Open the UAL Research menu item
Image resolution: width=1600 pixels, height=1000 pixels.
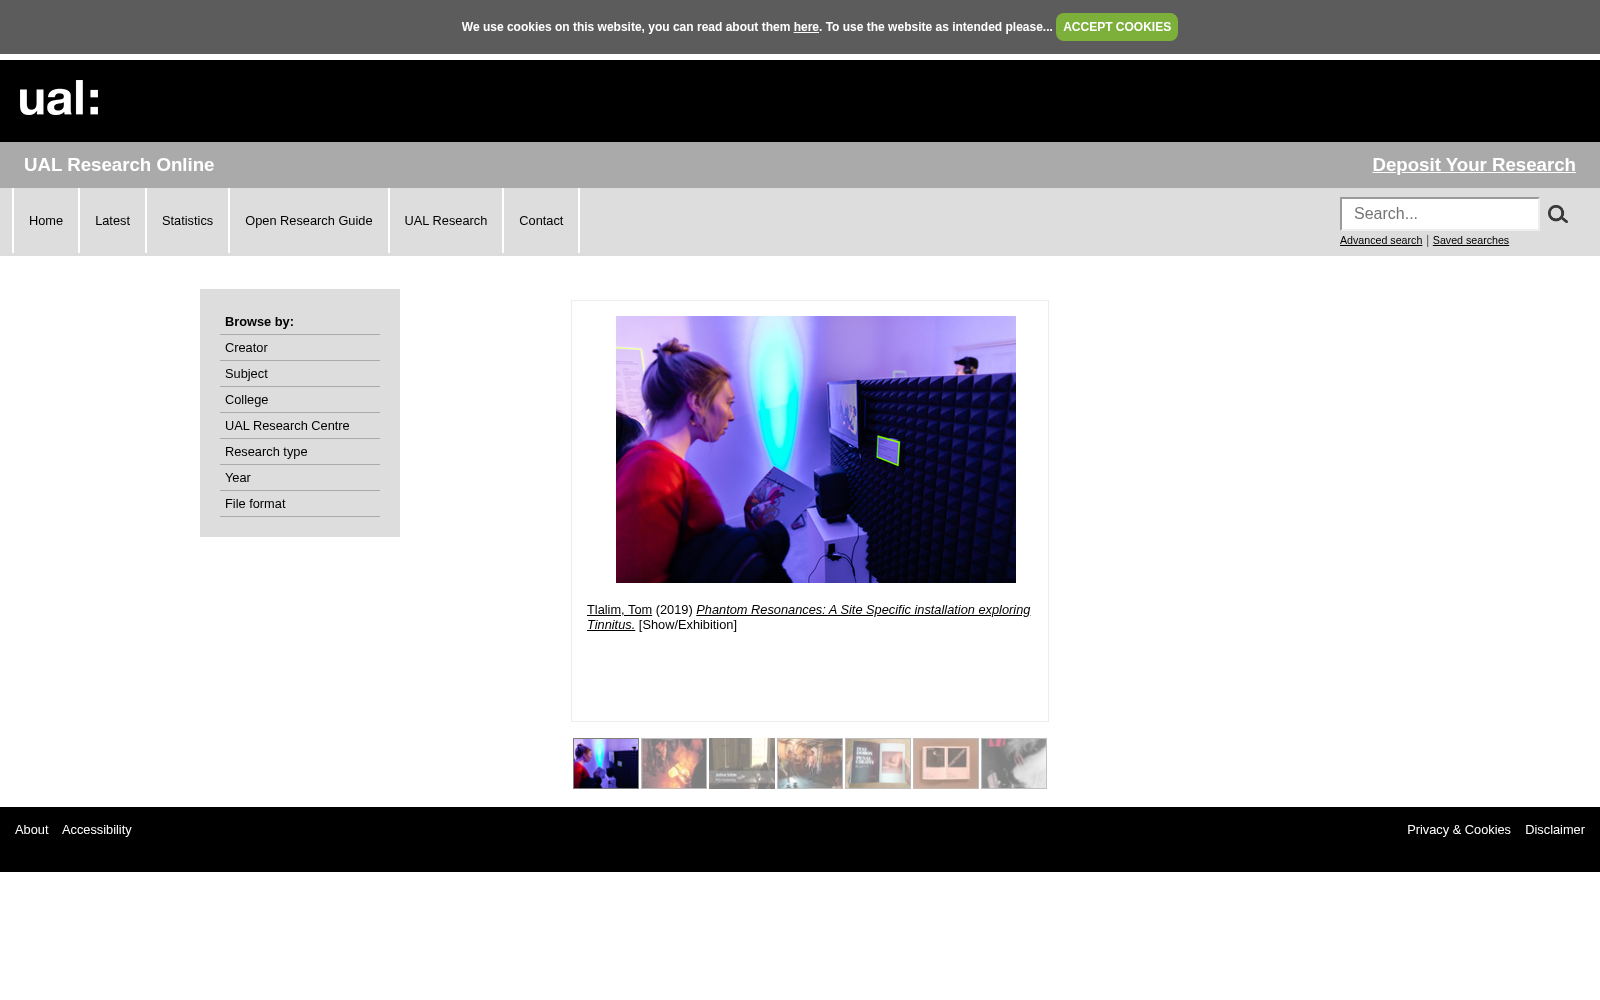tap(445, 221)
